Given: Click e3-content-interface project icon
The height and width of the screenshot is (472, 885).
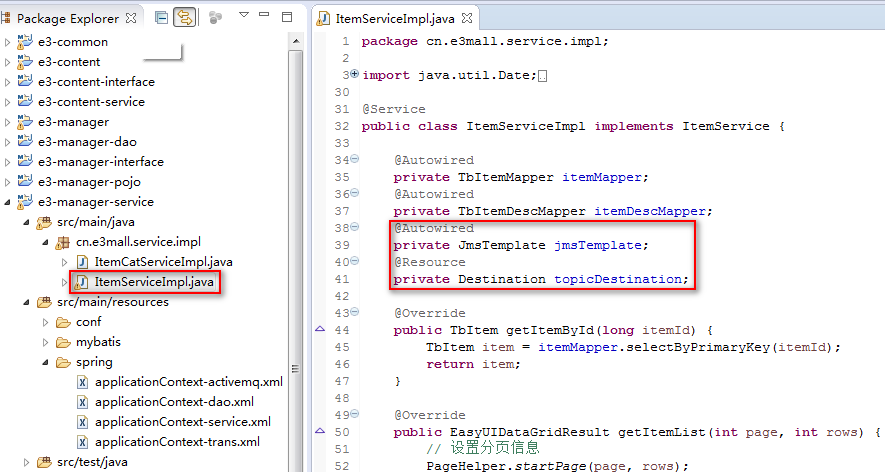Looking at the screenshot, I should coord(25,81).
